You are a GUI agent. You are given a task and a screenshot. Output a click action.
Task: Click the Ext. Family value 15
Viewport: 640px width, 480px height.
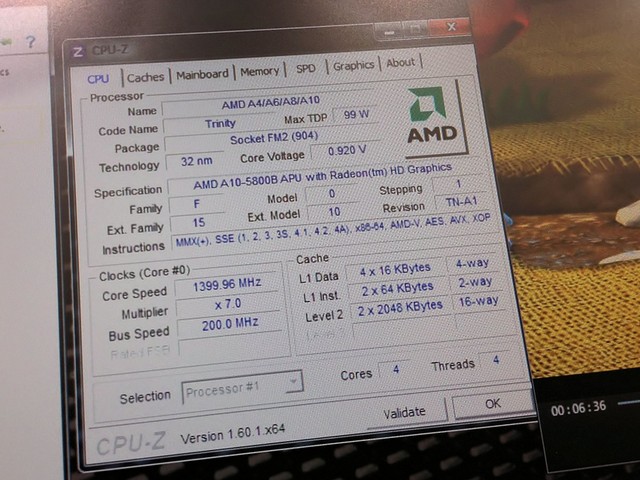(198, 223)
